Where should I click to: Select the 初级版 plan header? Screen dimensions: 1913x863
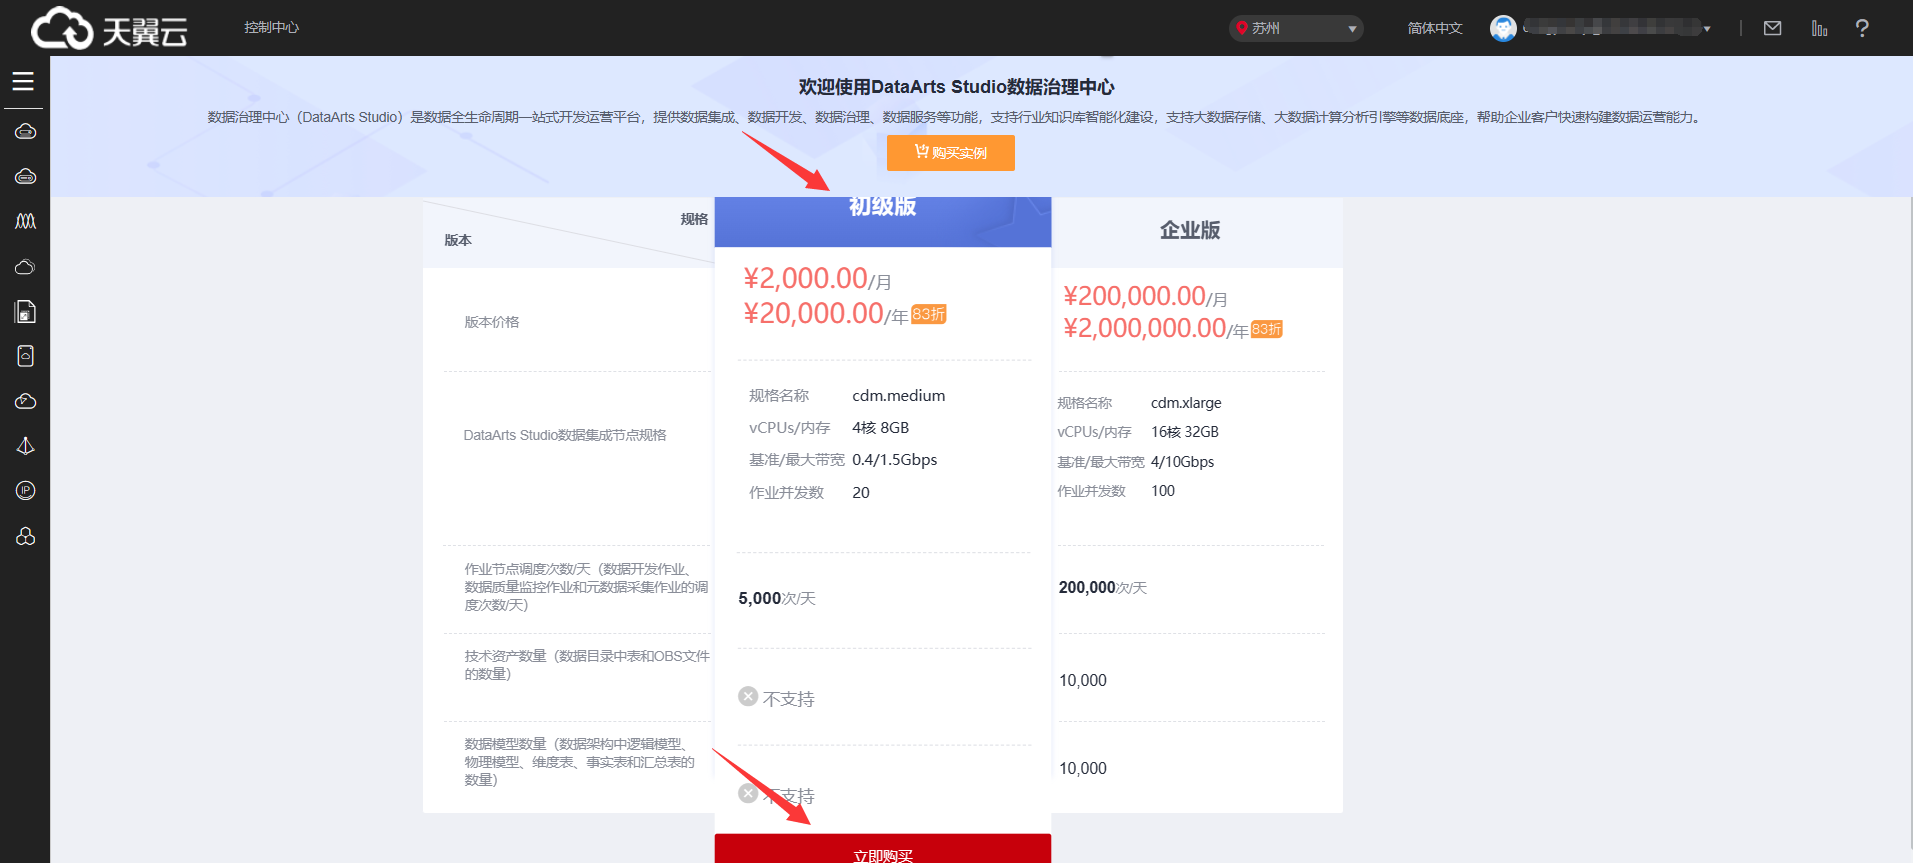pos(883,221)
